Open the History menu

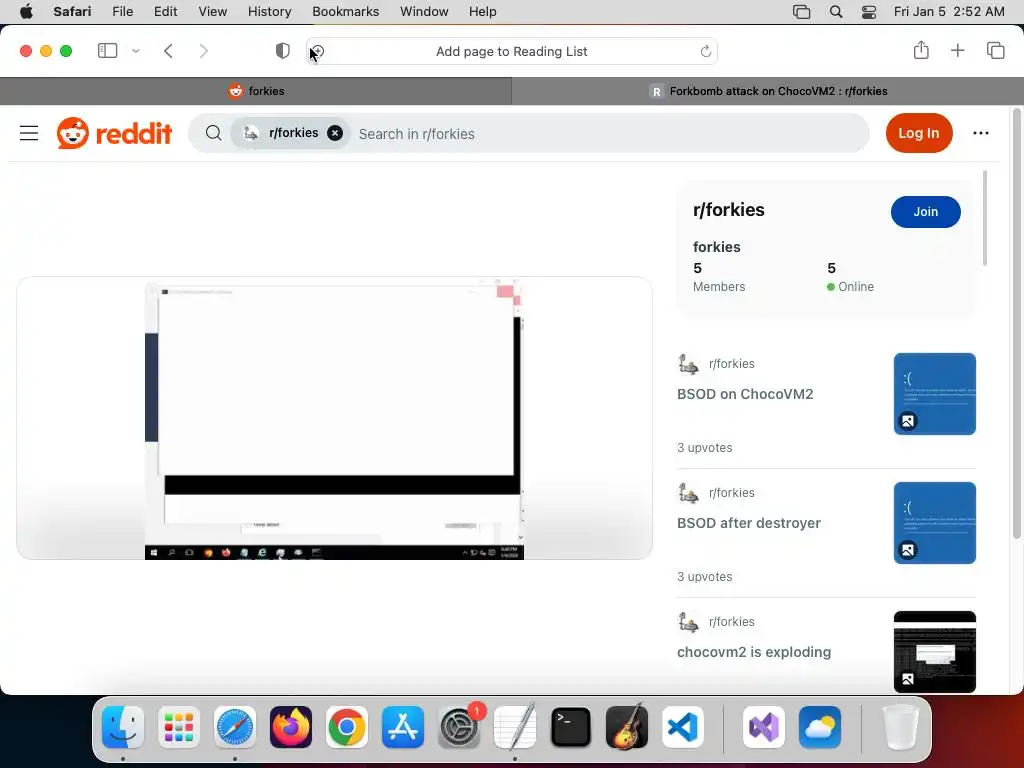tap(269, 12)
